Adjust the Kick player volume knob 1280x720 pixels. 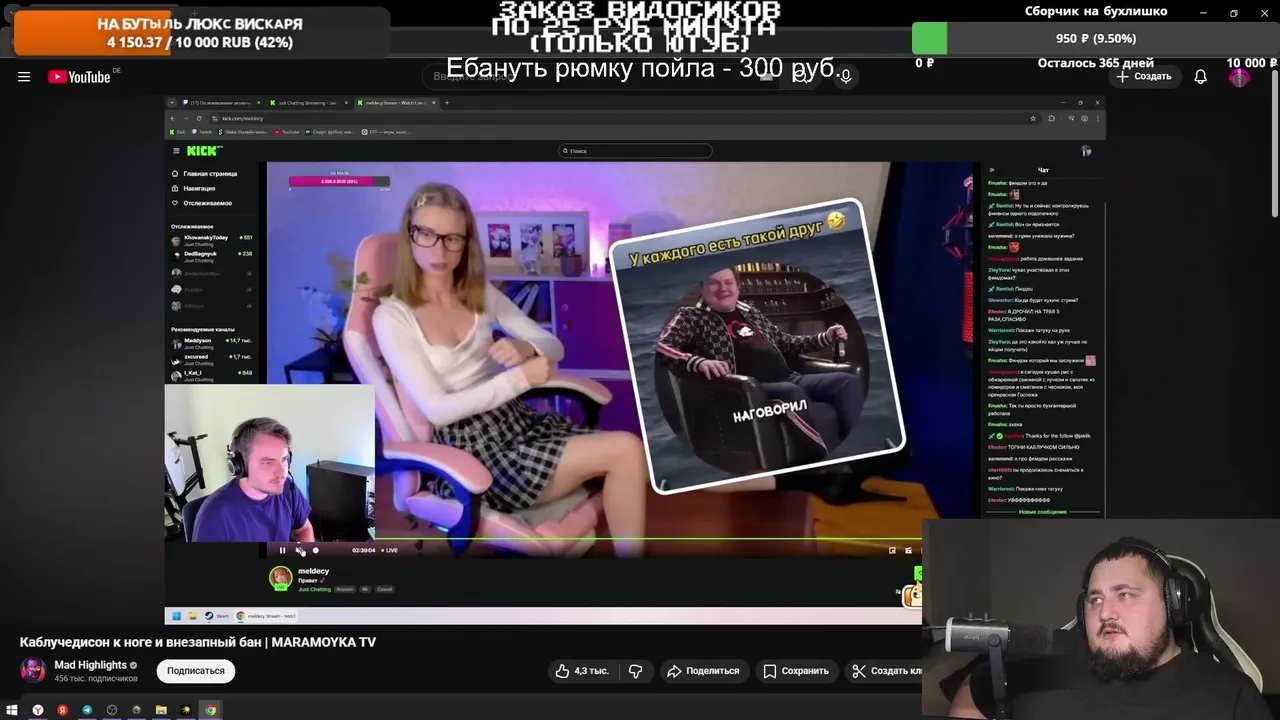pyautogui.click(x=316, y=550)
